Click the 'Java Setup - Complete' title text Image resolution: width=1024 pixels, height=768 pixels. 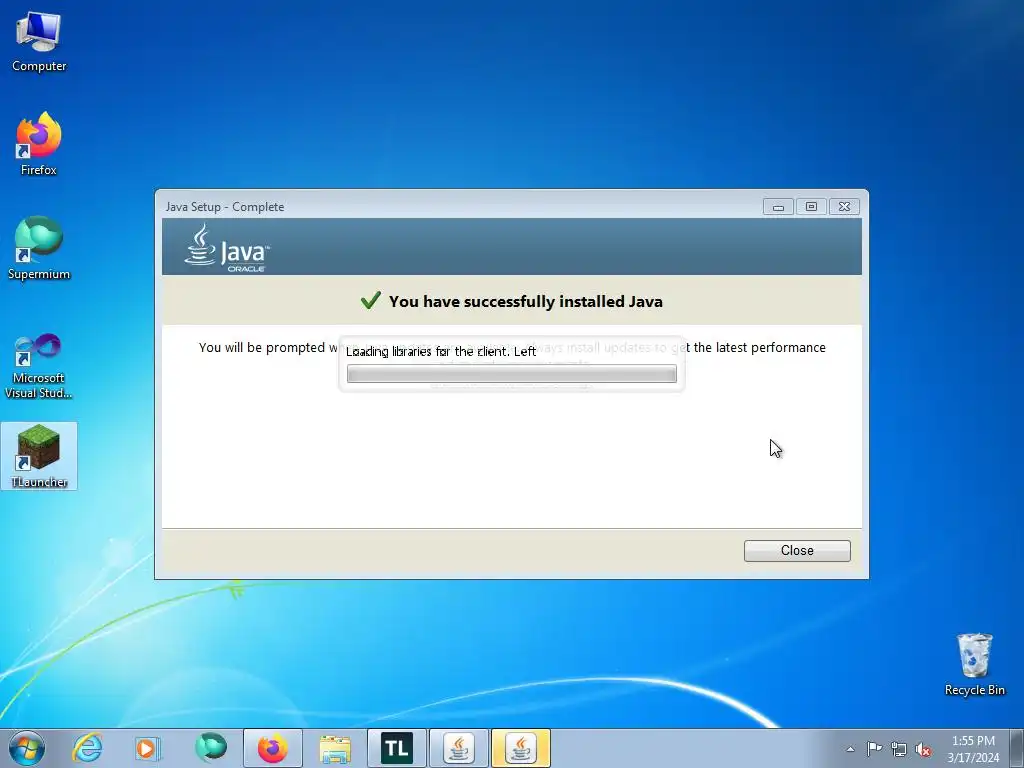coord(225,206)
